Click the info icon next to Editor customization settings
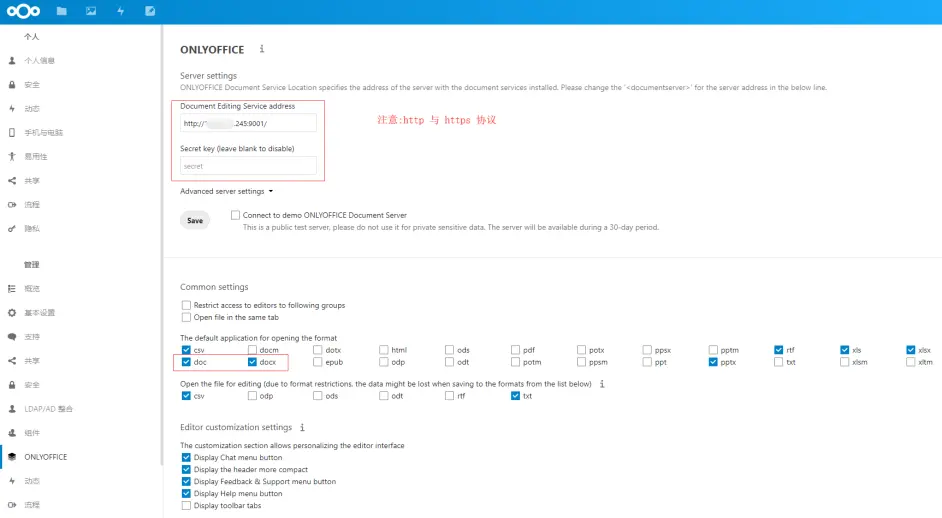 (x=302, y=427)
